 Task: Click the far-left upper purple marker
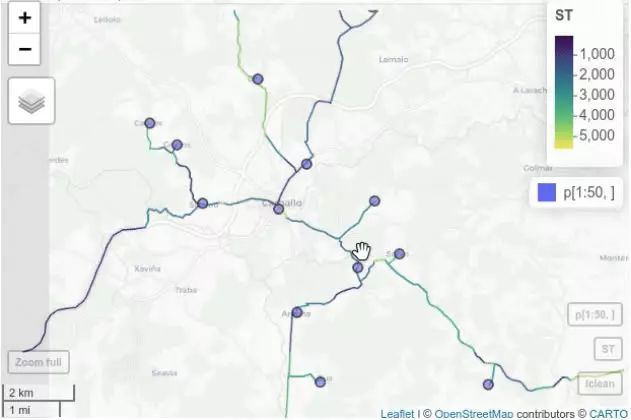pyautogui.click(x=150, y=123)
